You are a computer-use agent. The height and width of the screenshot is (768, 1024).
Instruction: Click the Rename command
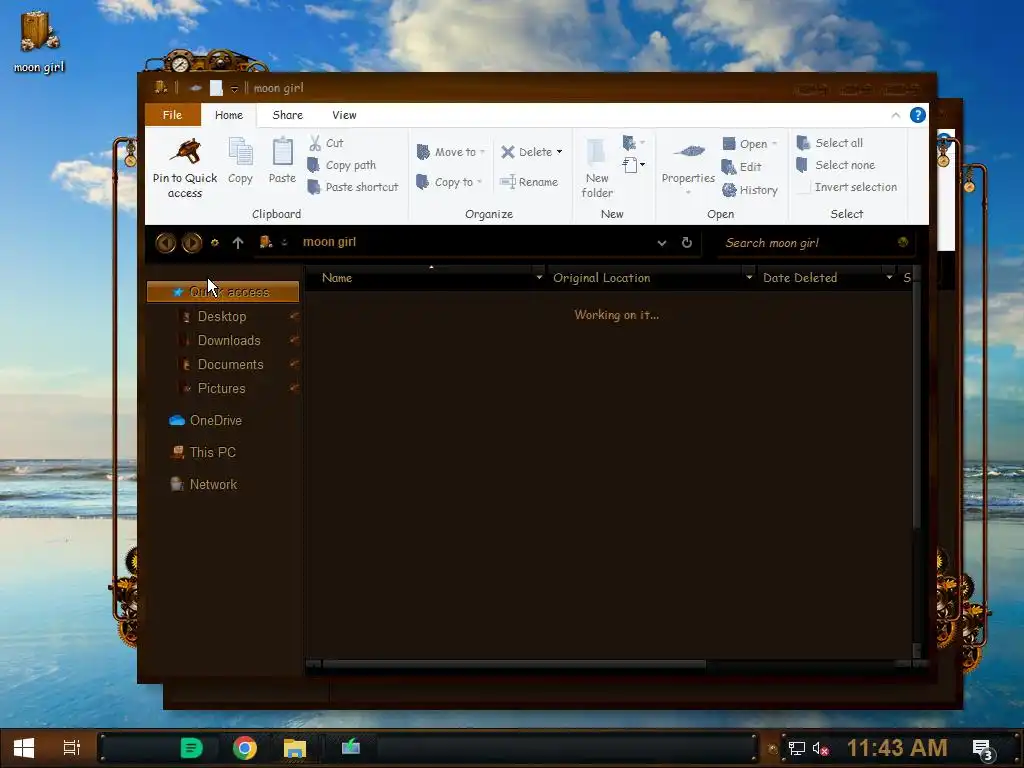pos(529,182)
